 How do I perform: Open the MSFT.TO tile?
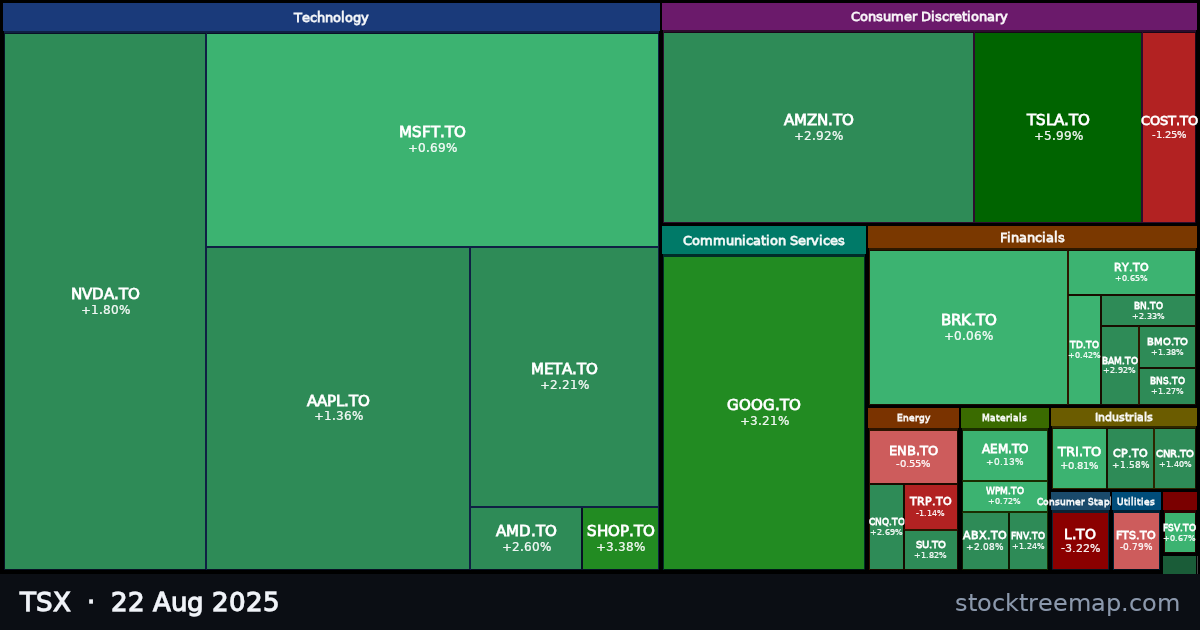click(432, 140)
